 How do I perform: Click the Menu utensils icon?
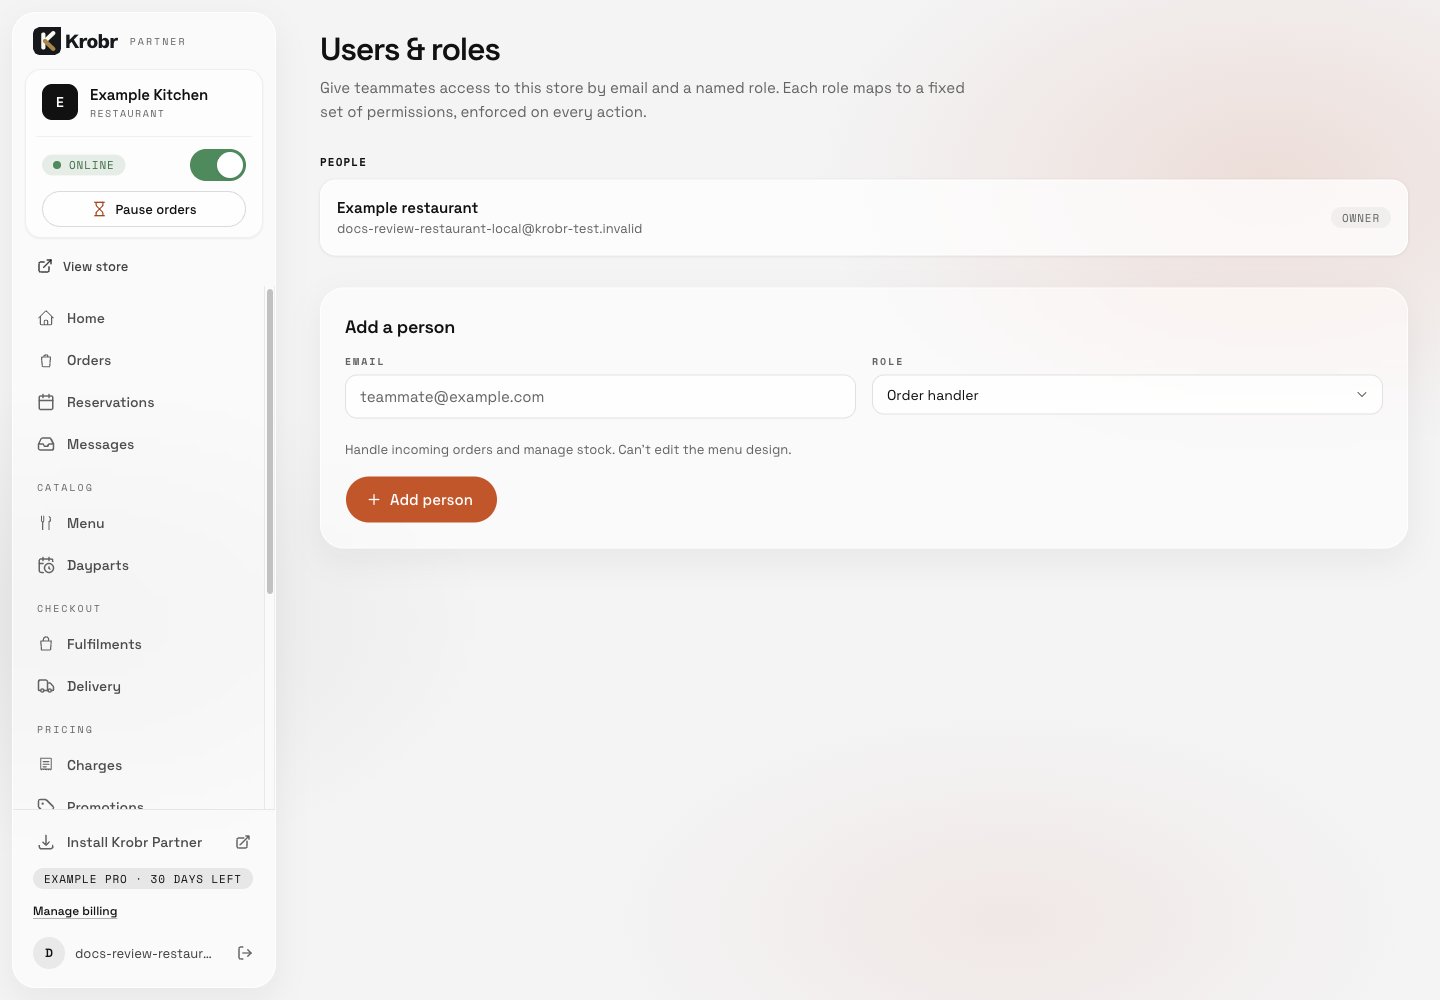(x=46, y=523)
